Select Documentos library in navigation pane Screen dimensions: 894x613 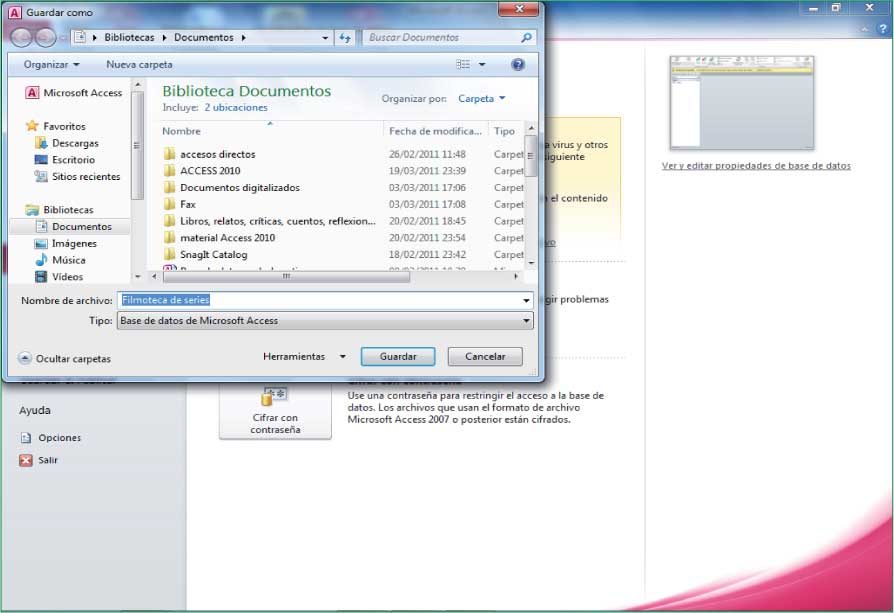point(71,226)
